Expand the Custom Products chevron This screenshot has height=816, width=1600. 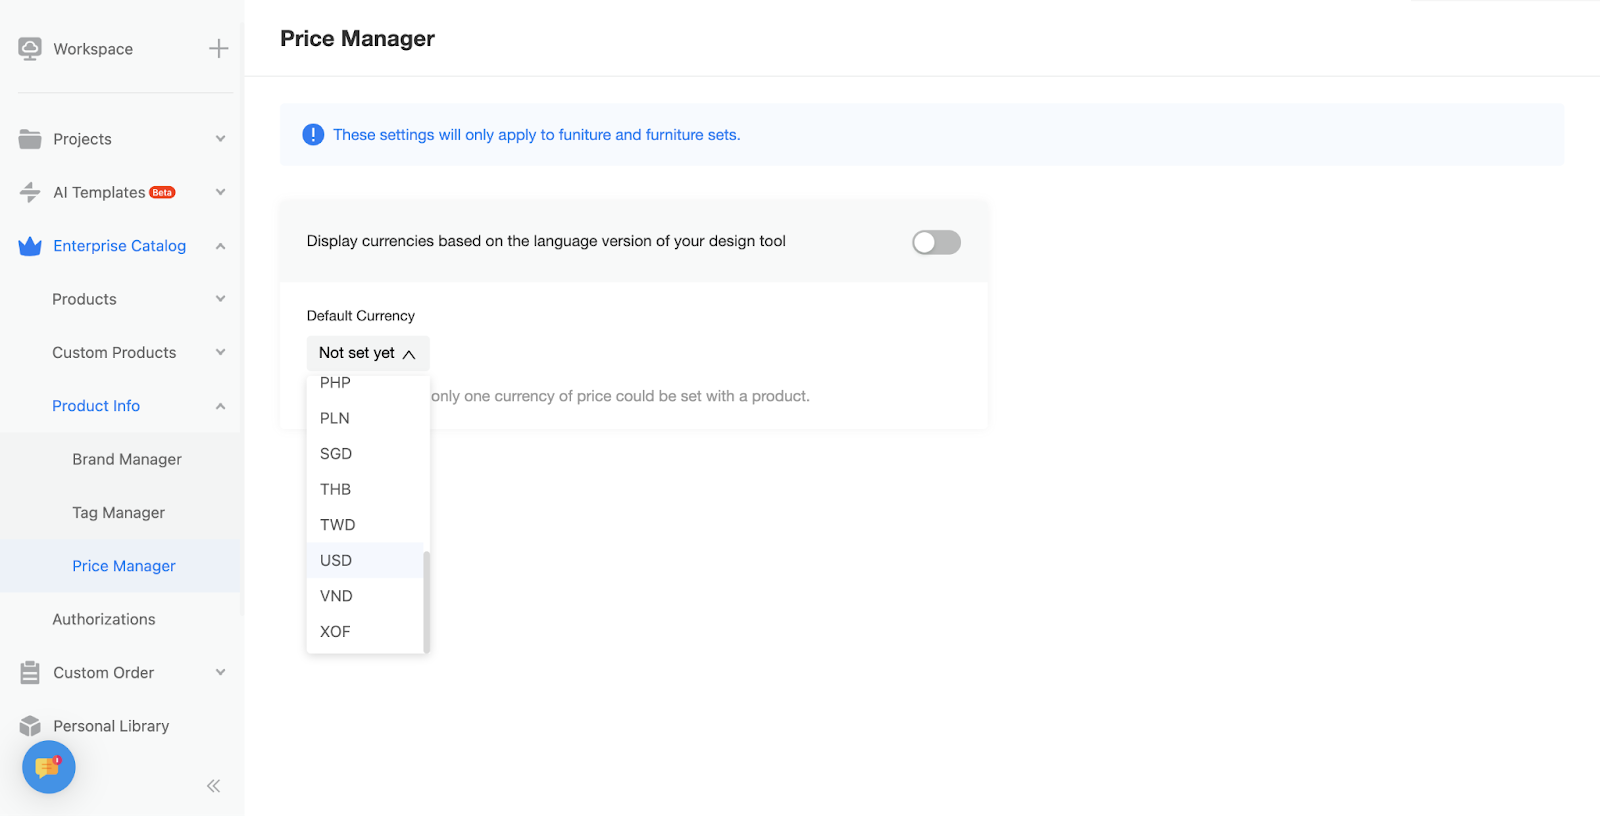click(x=220, y=352)
